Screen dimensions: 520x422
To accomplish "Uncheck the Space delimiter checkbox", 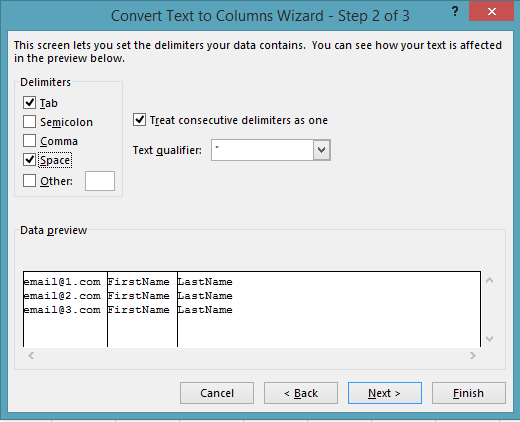I will click(x=29, y=160).
